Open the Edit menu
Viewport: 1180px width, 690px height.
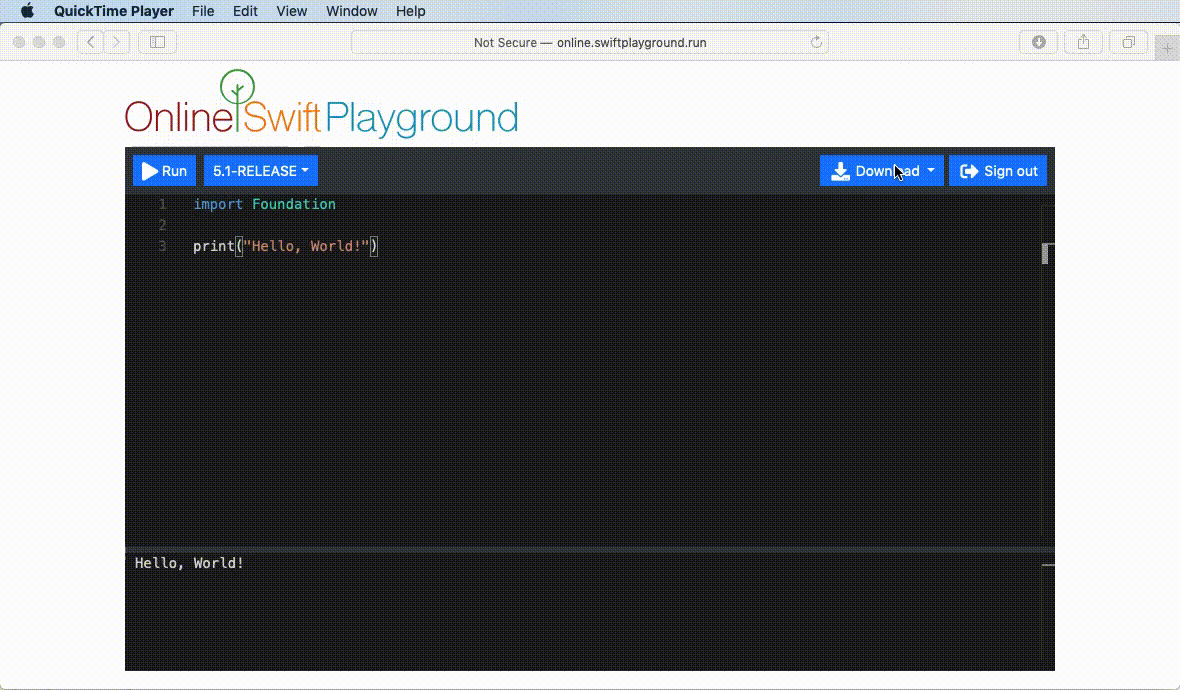click(x=245, y=11)
